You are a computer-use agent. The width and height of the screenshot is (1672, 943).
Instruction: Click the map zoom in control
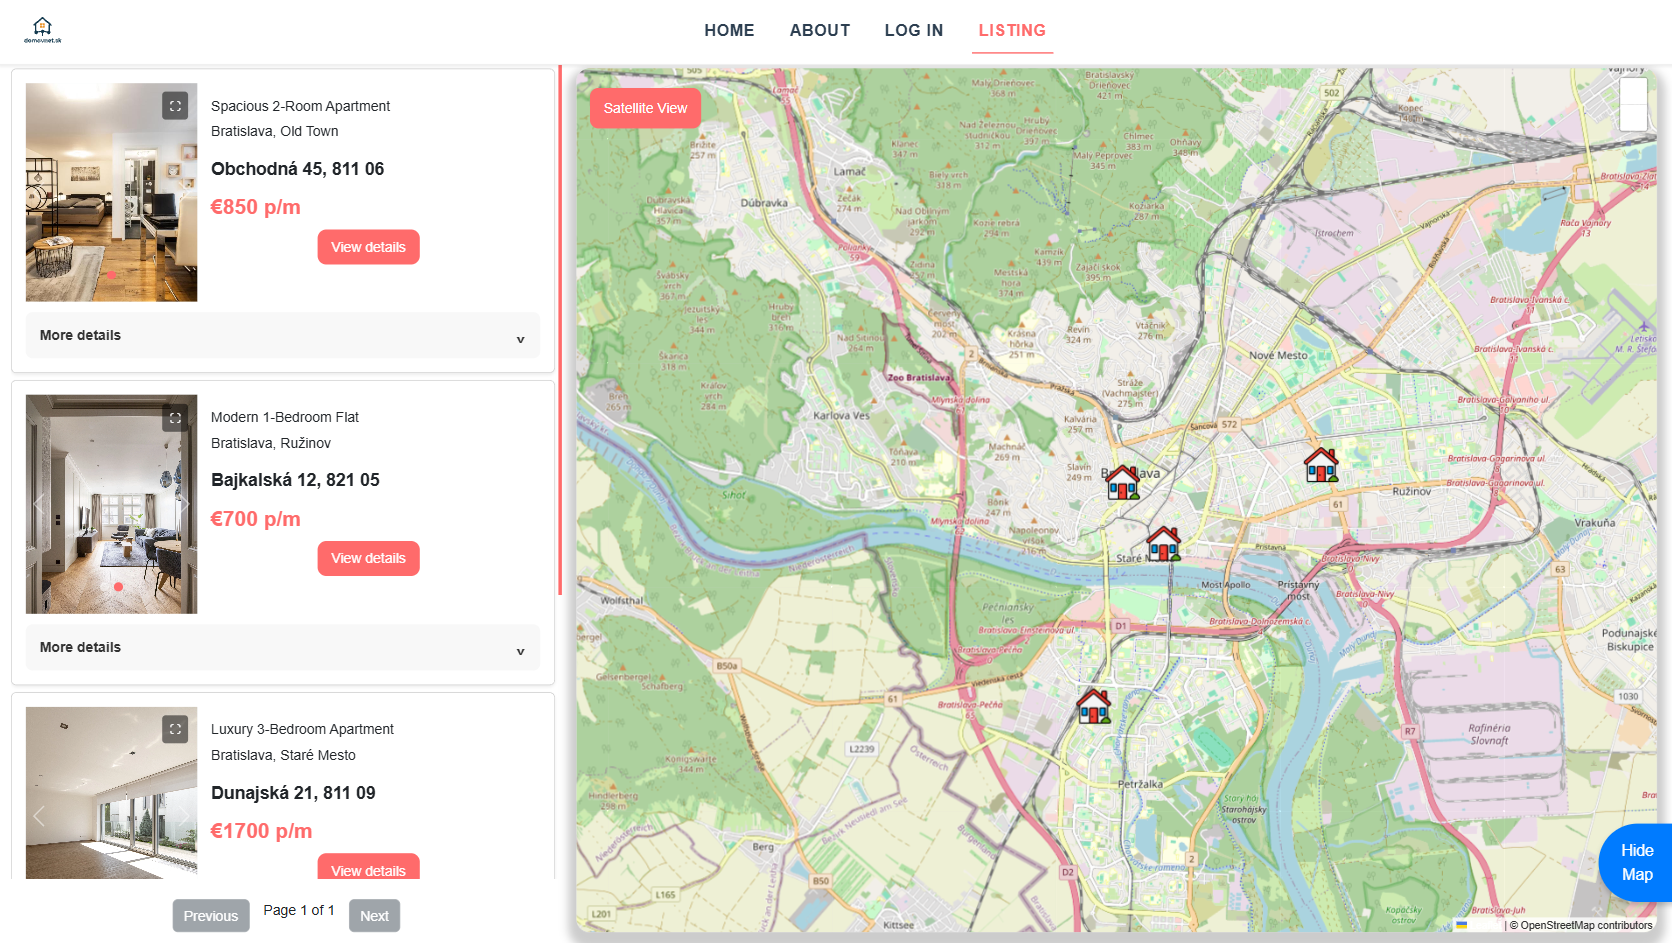pyautogui.click(x=1633, y=92)
